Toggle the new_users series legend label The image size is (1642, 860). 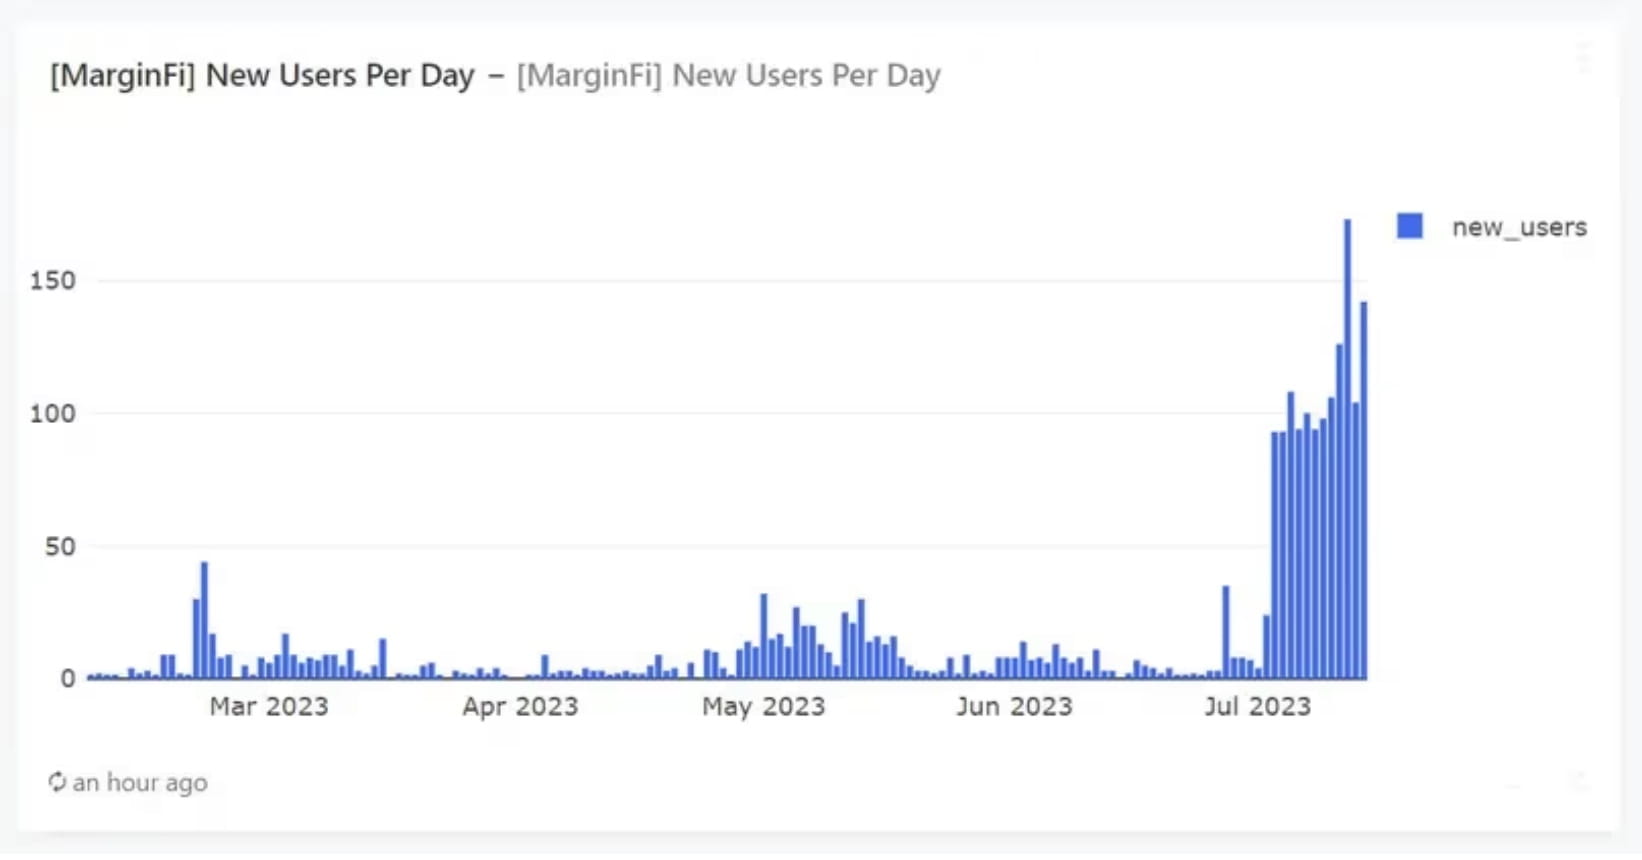pyautogui.click(x=1518, y=228)
